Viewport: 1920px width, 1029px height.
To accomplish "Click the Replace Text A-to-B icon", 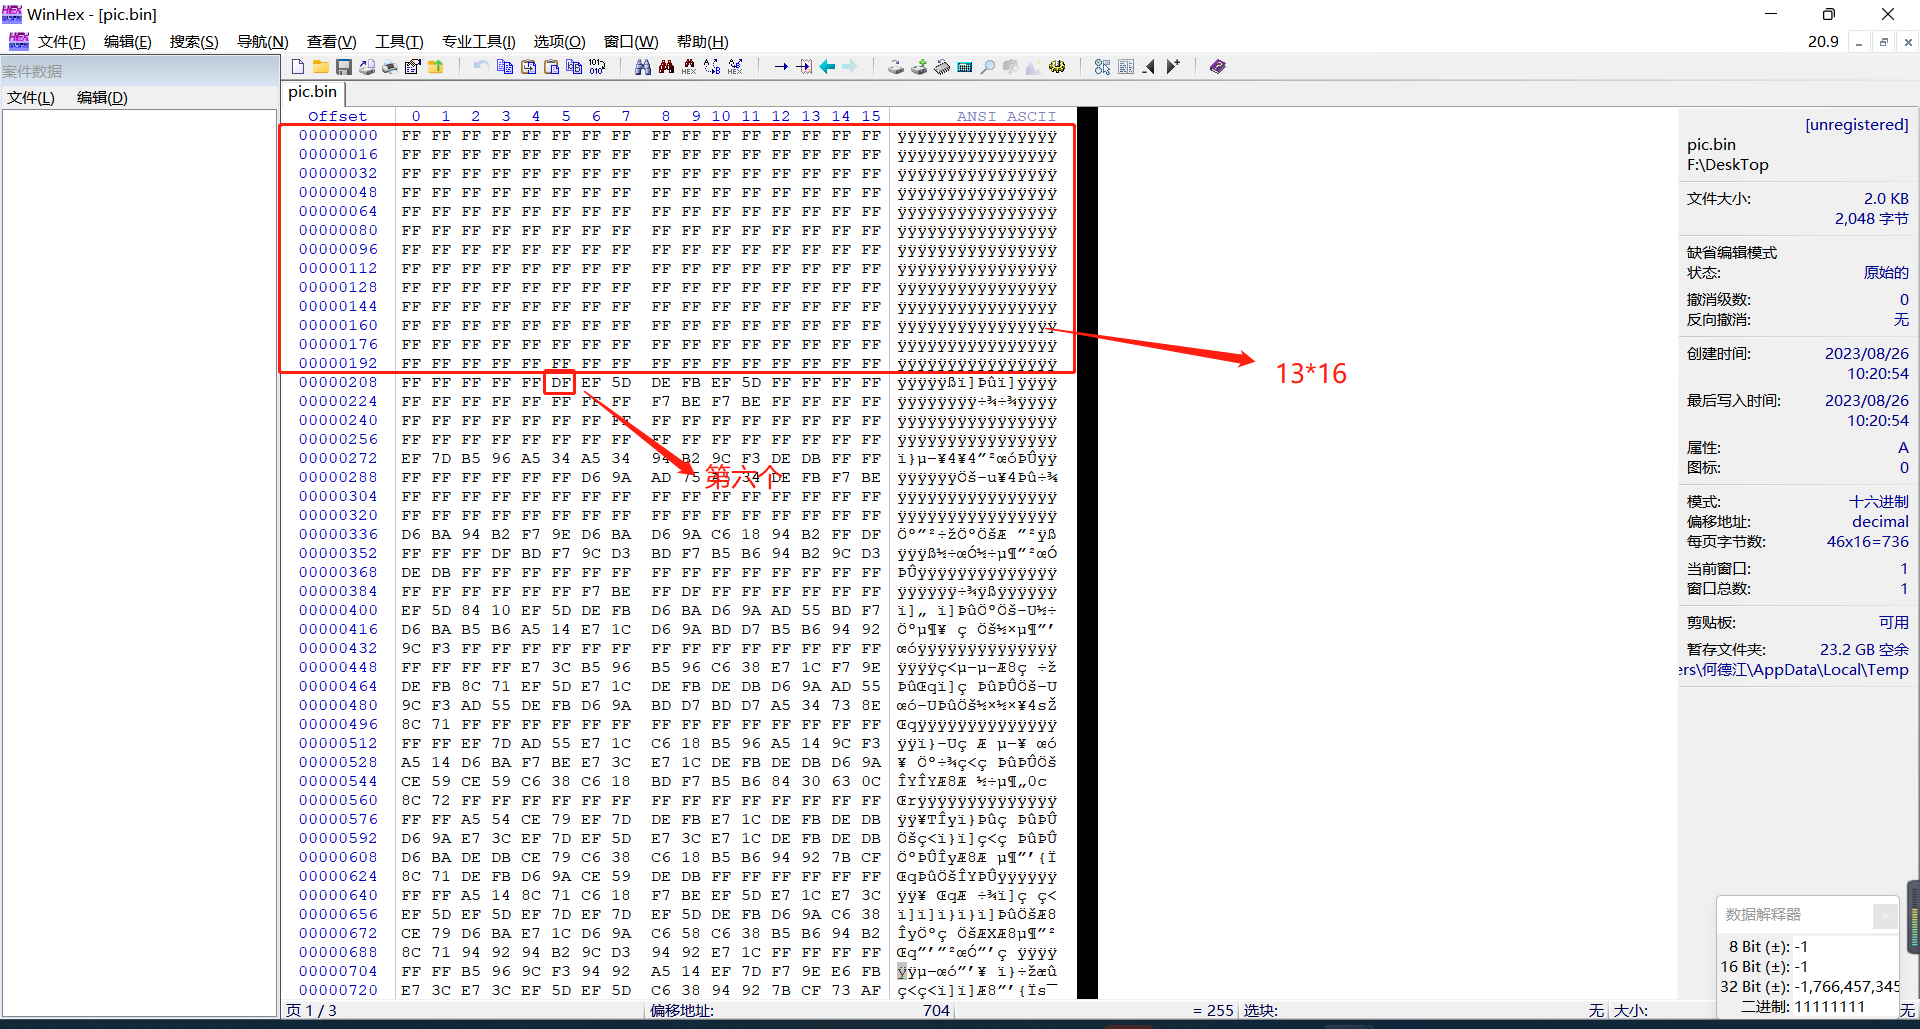I will pos(712,67).
